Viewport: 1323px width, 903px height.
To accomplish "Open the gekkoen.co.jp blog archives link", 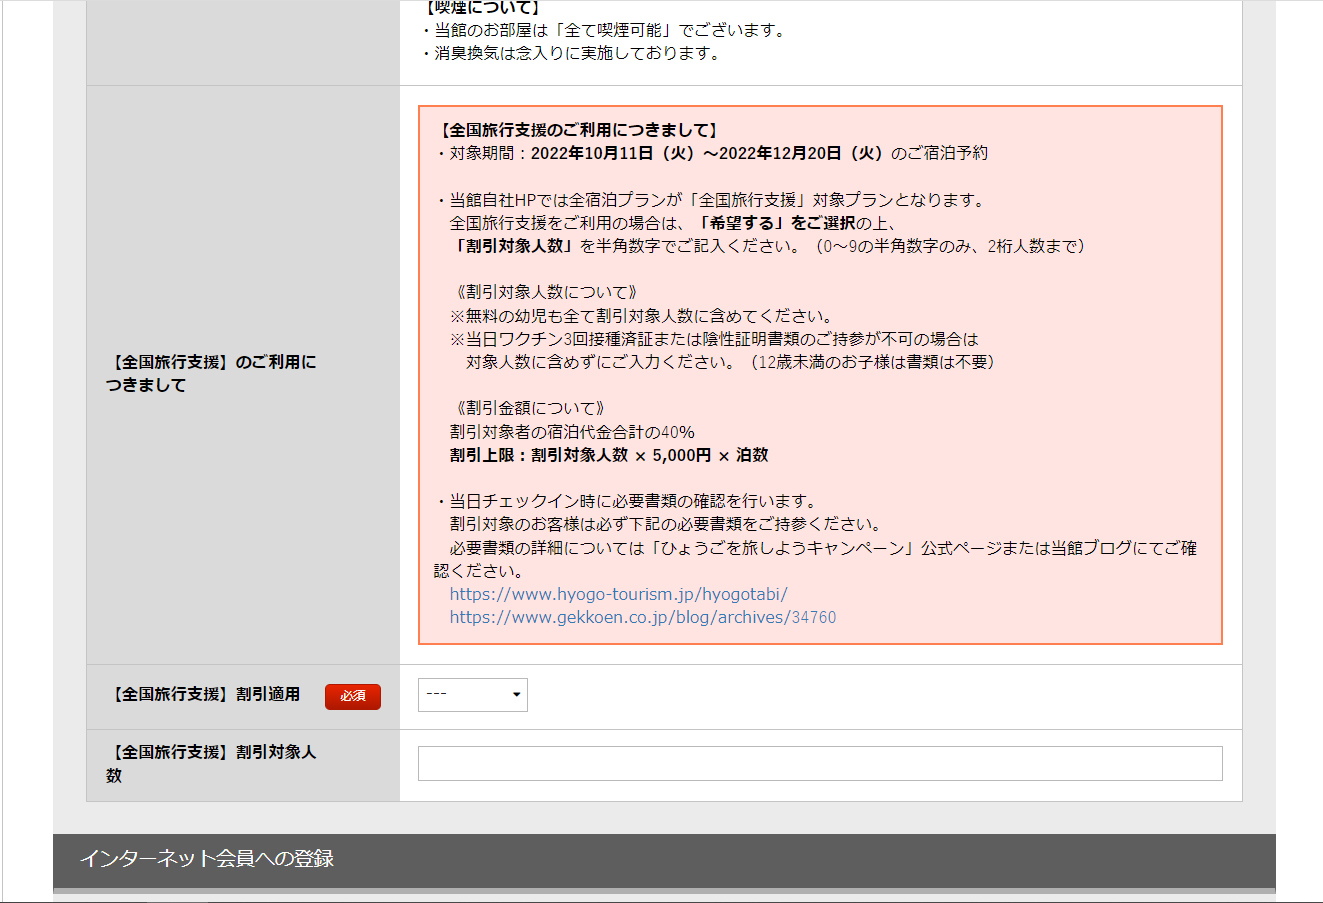I will point(642,617).
